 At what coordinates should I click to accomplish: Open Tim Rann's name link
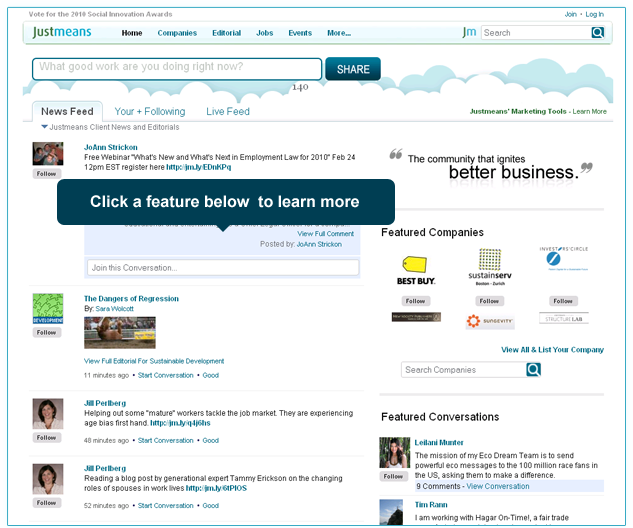(x=431, y=505)
